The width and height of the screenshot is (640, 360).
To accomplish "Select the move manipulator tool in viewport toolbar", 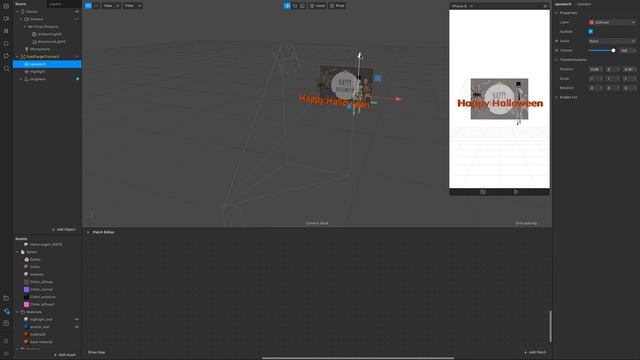I will pos(287,6).
